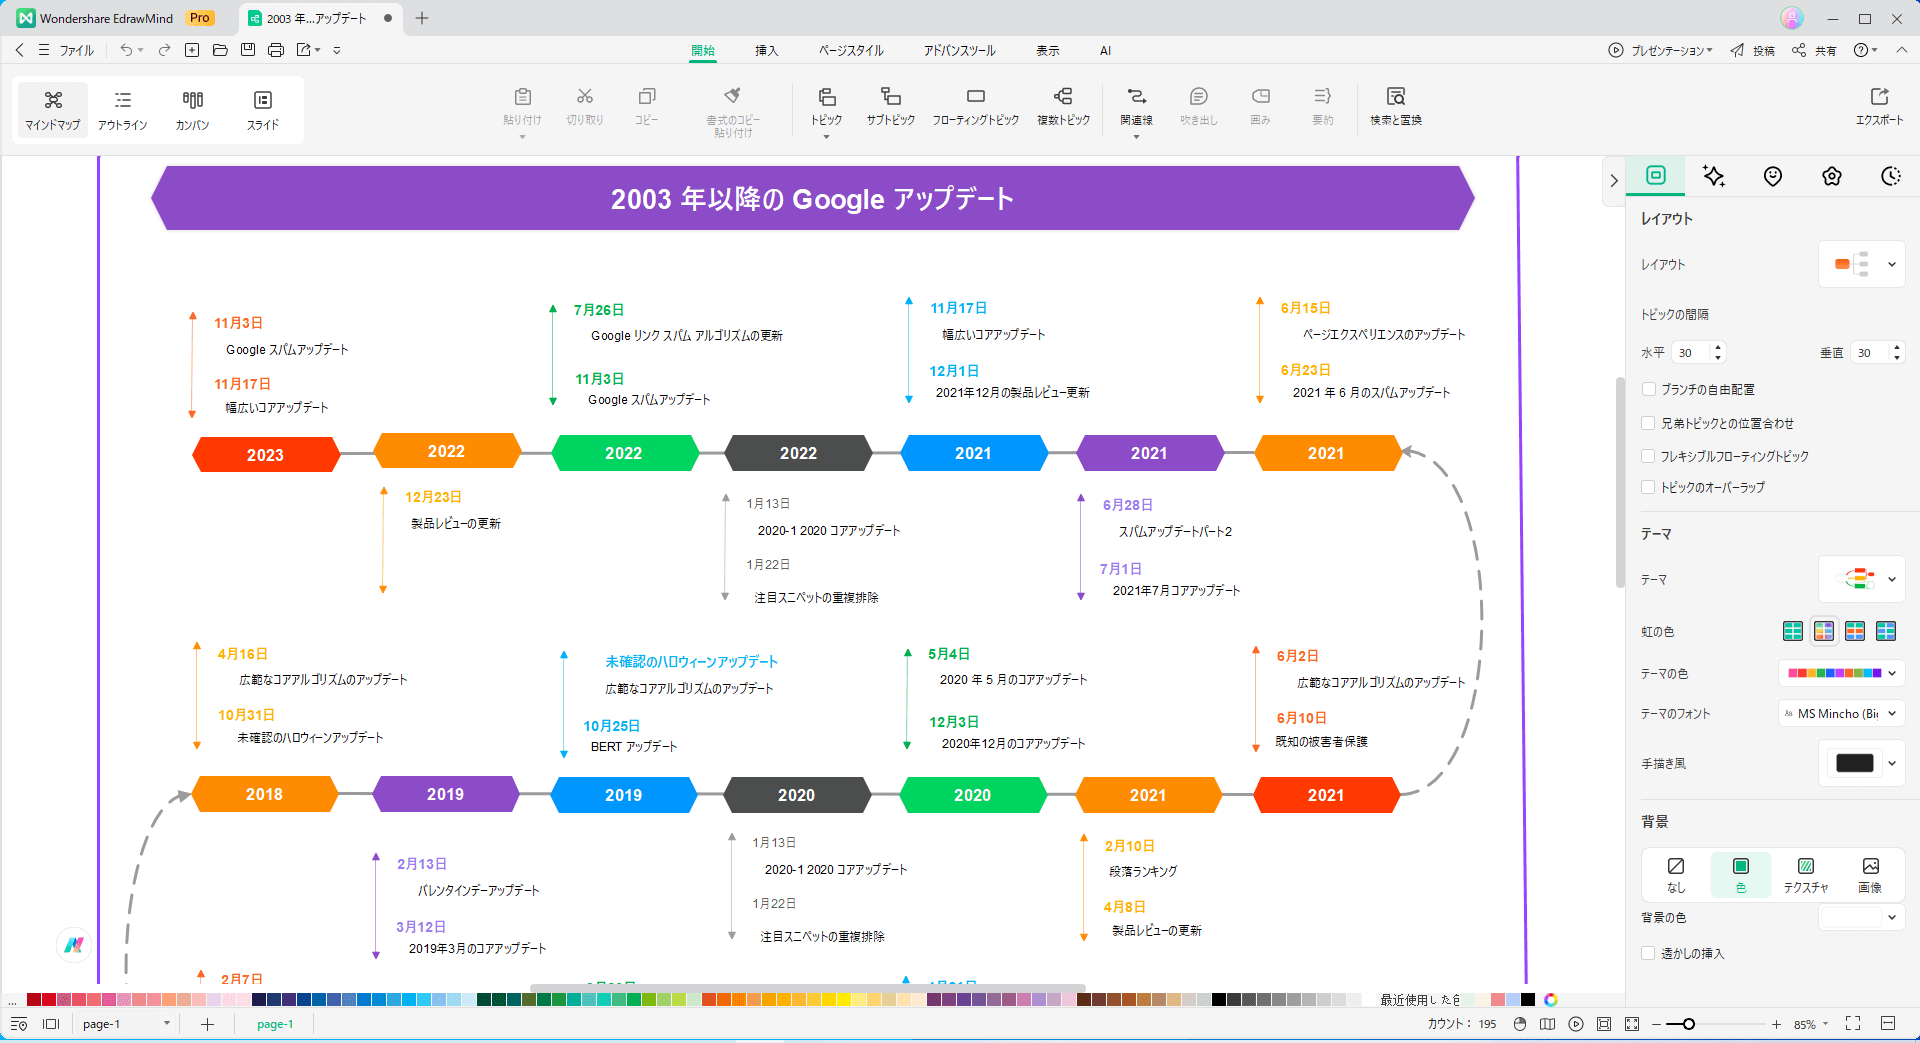
Task: Open the 挿入 ribbon tab
Action: pyautogui.click(x=766, y=50)
